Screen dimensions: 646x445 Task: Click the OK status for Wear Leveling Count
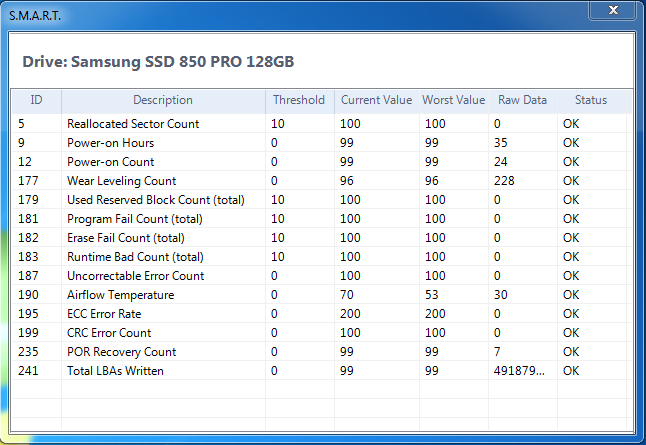[571, 180]
